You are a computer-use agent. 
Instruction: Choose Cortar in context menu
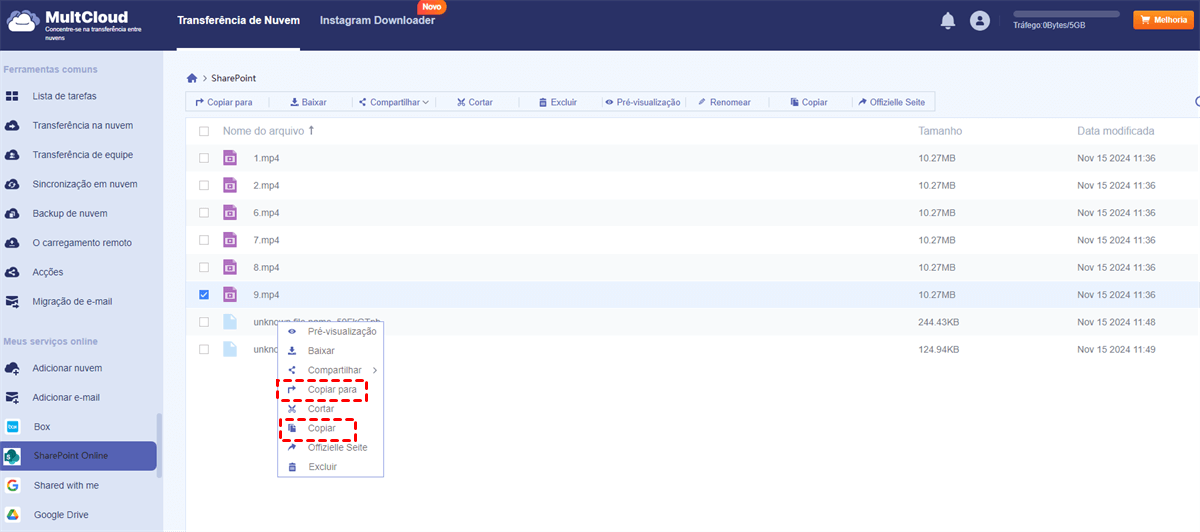(330, 409)
